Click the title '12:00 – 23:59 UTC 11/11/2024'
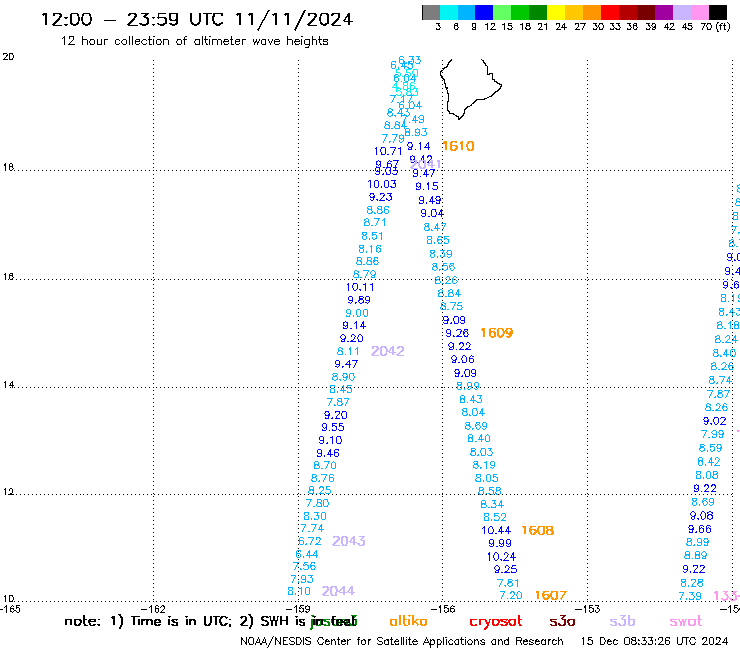The height and width of the screenshot is (650, 740). point(197,20)
